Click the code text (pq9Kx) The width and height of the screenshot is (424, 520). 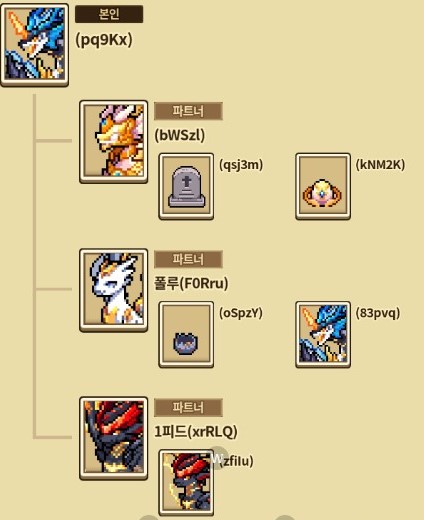tap(104, 40)
